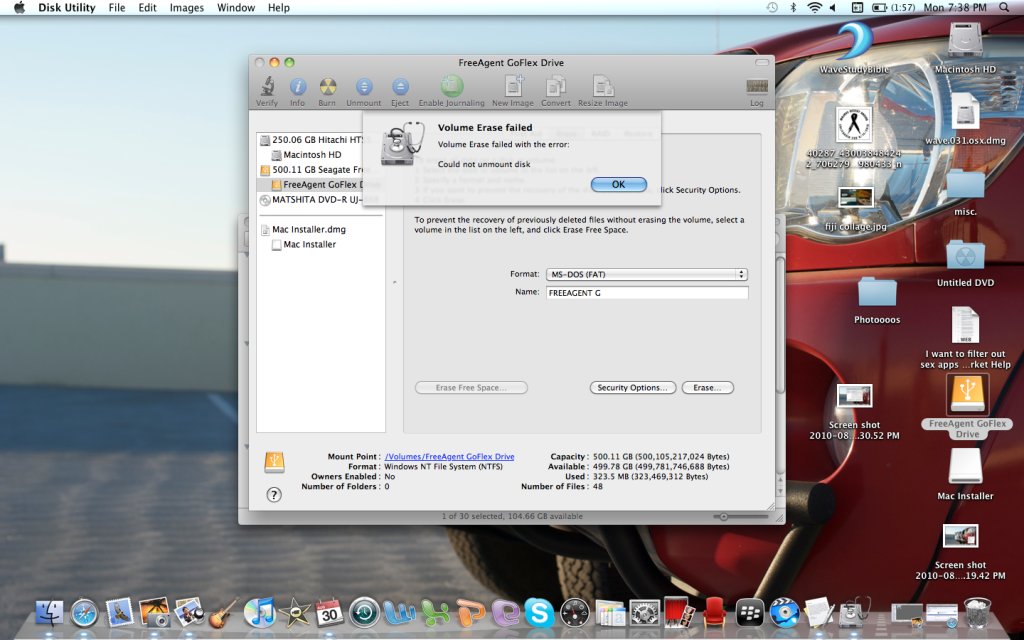Viewport: 1024px width, 640px height.
Task: Open the Images menu
Action: click(187, 8)
